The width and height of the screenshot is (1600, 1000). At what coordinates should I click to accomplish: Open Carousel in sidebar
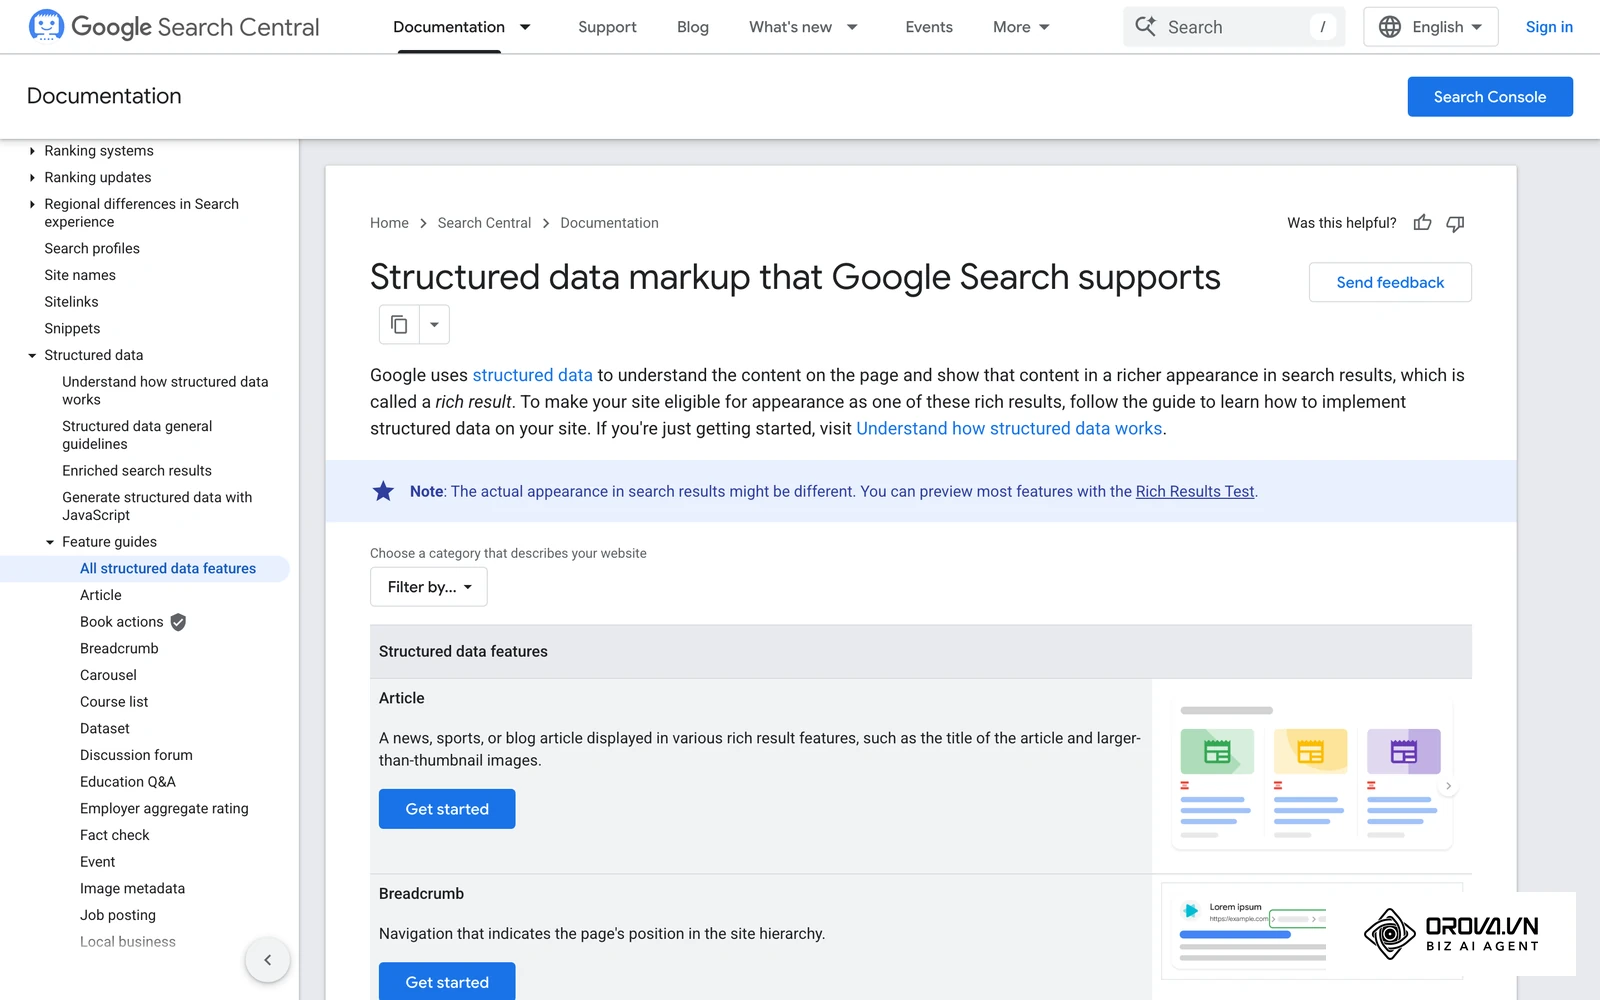(108, 675)
